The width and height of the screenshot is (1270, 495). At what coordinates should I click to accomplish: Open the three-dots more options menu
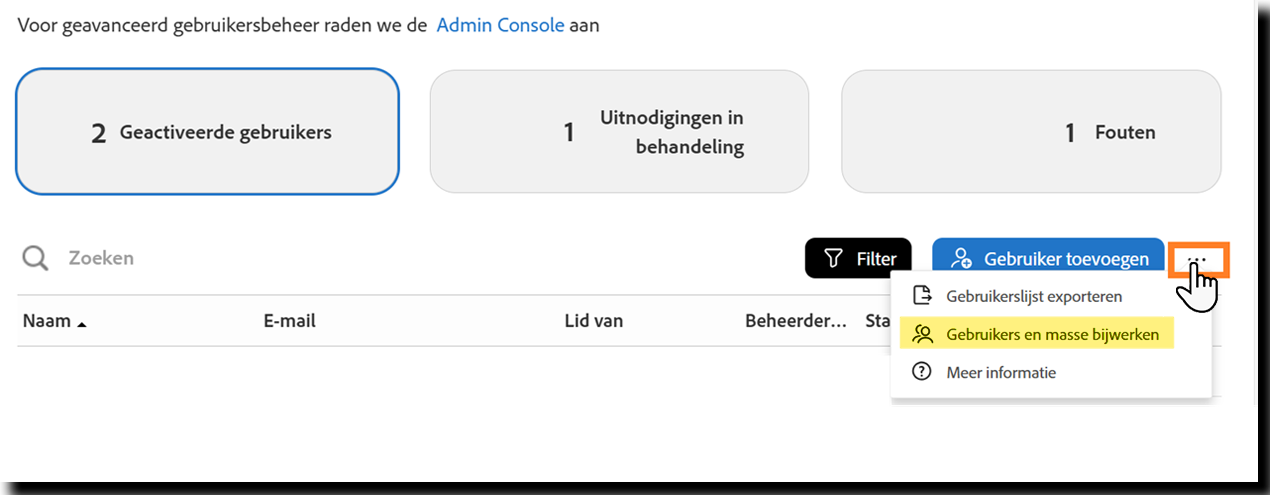(x=1198, y=259)
